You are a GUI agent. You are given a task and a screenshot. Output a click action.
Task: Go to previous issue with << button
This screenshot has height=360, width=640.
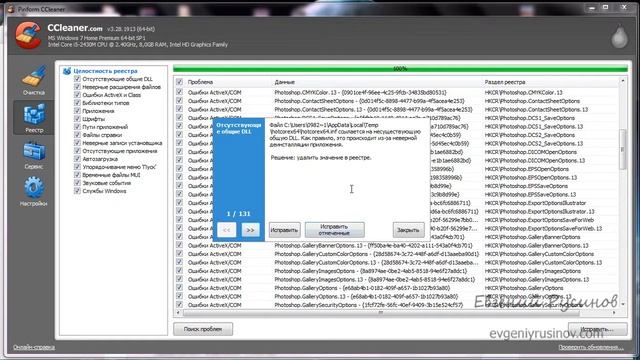pyautogui.click(x=227, y=230)
